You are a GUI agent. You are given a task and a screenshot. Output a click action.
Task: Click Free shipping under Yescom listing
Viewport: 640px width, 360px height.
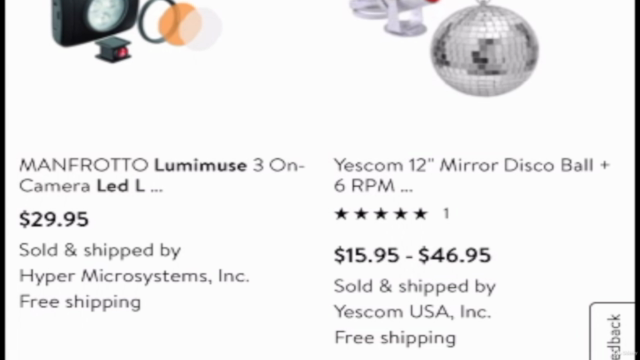395,338
